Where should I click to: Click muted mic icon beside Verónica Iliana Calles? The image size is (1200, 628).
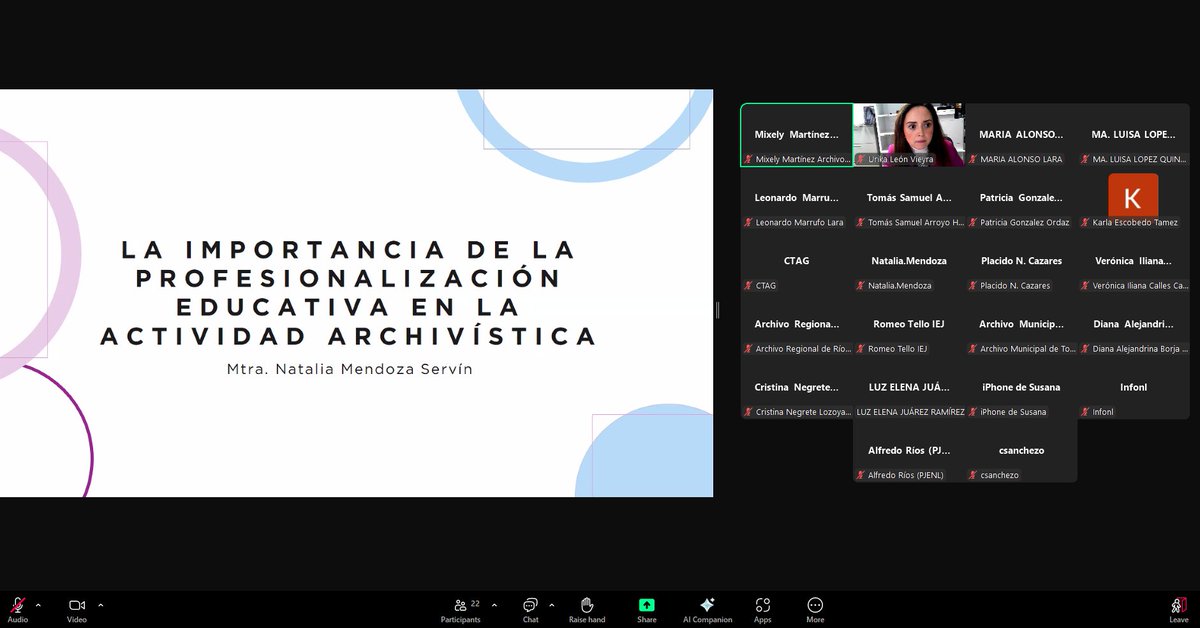click(1086, 285)
